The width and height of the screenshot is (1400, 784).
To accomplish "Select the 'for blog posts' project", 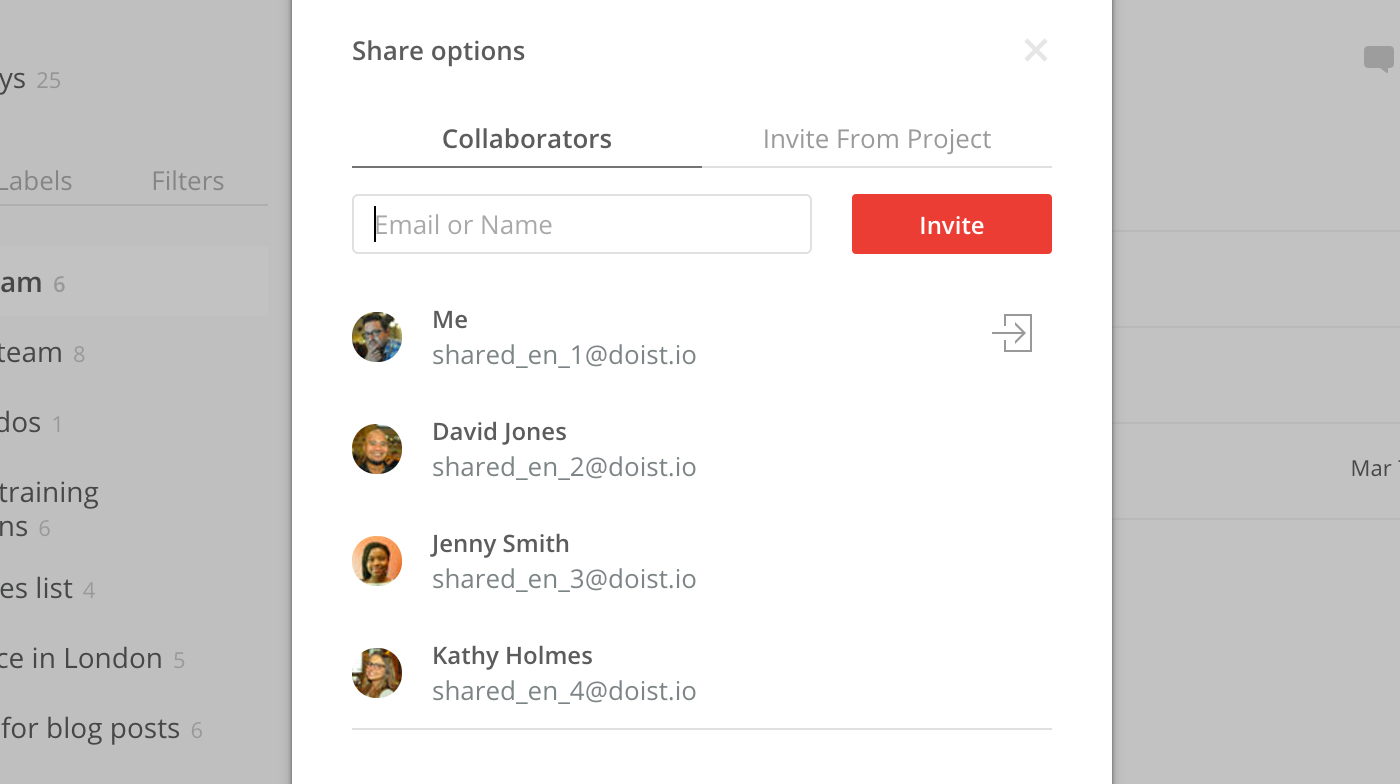I will click(90, 728).
